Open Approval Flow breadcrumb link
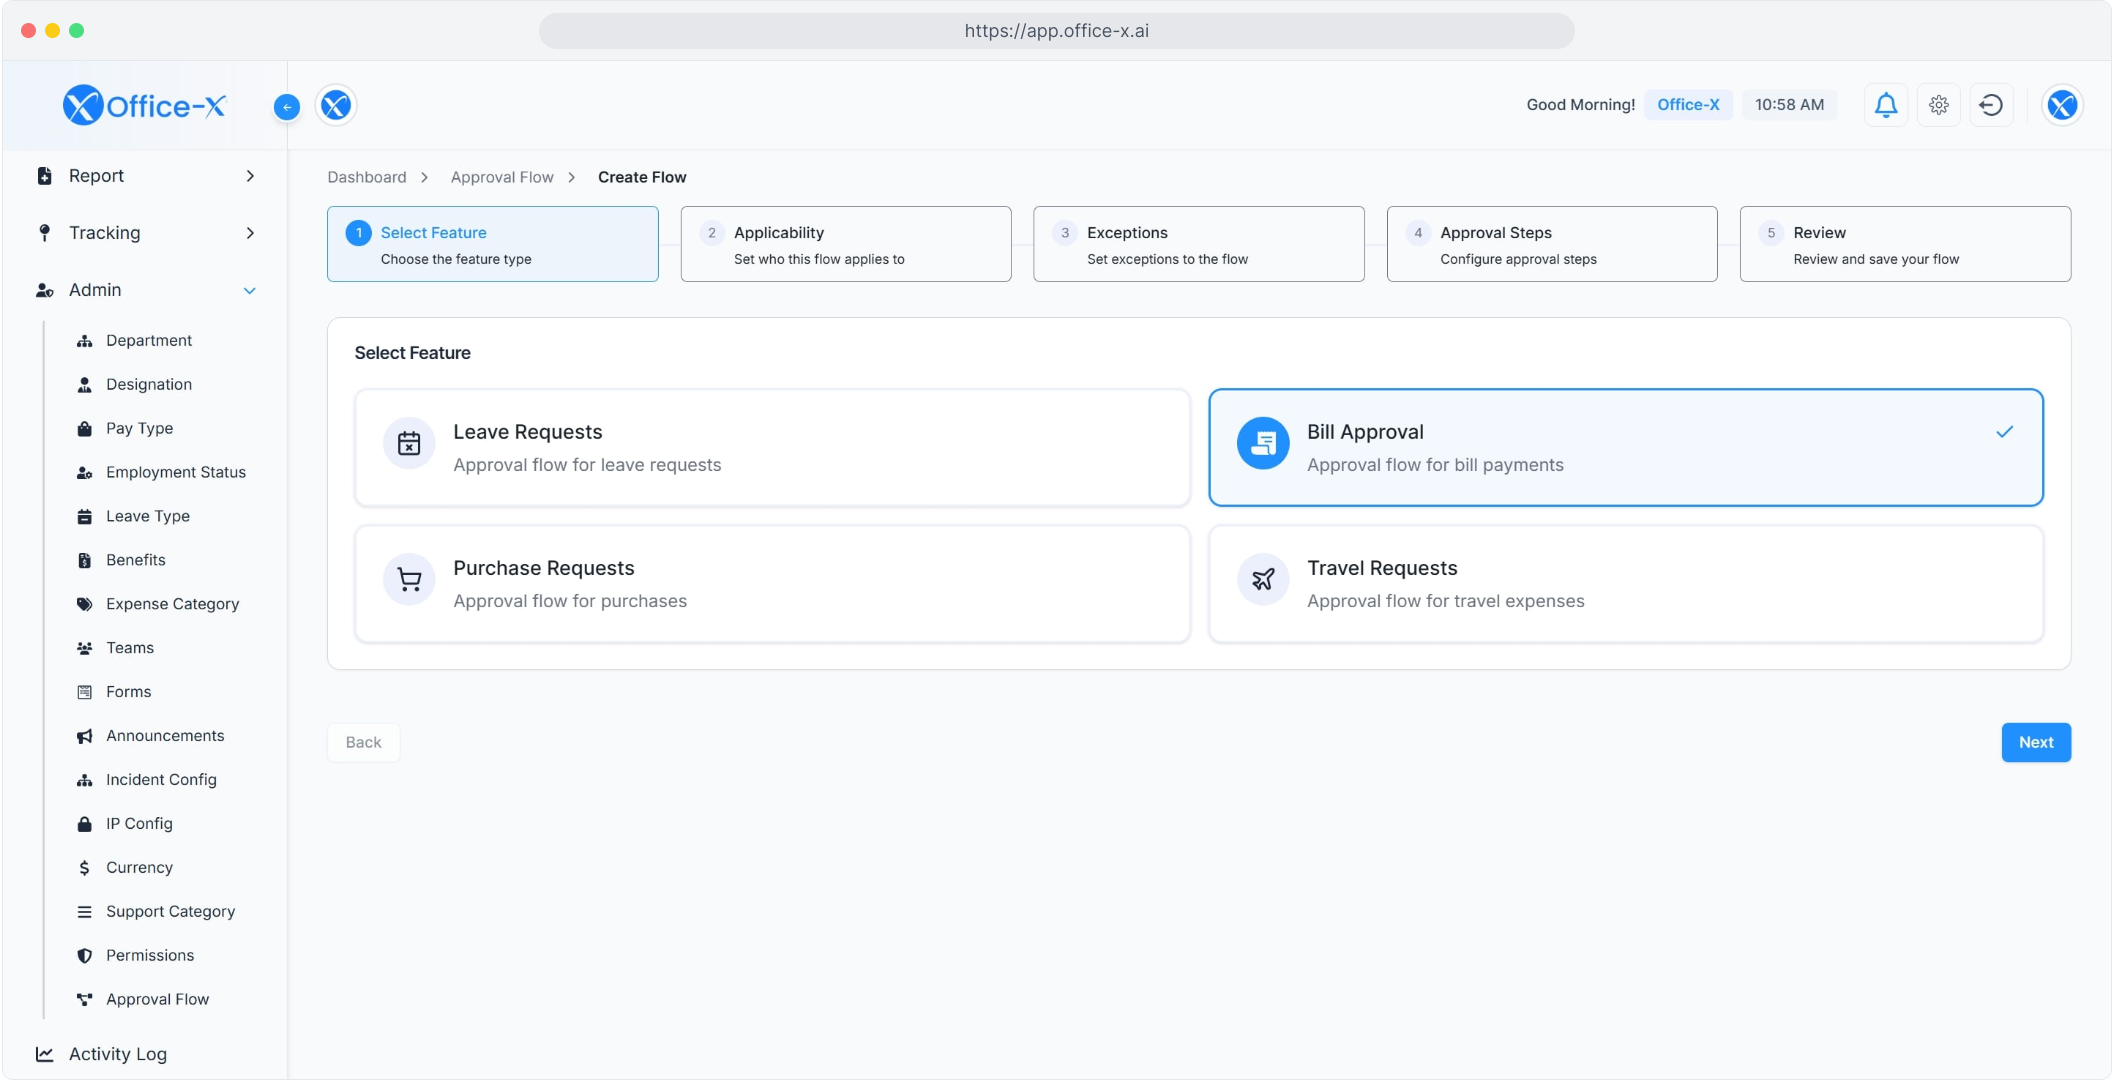This screenshot has width=2114, height=1080. [x=501, y=177]
